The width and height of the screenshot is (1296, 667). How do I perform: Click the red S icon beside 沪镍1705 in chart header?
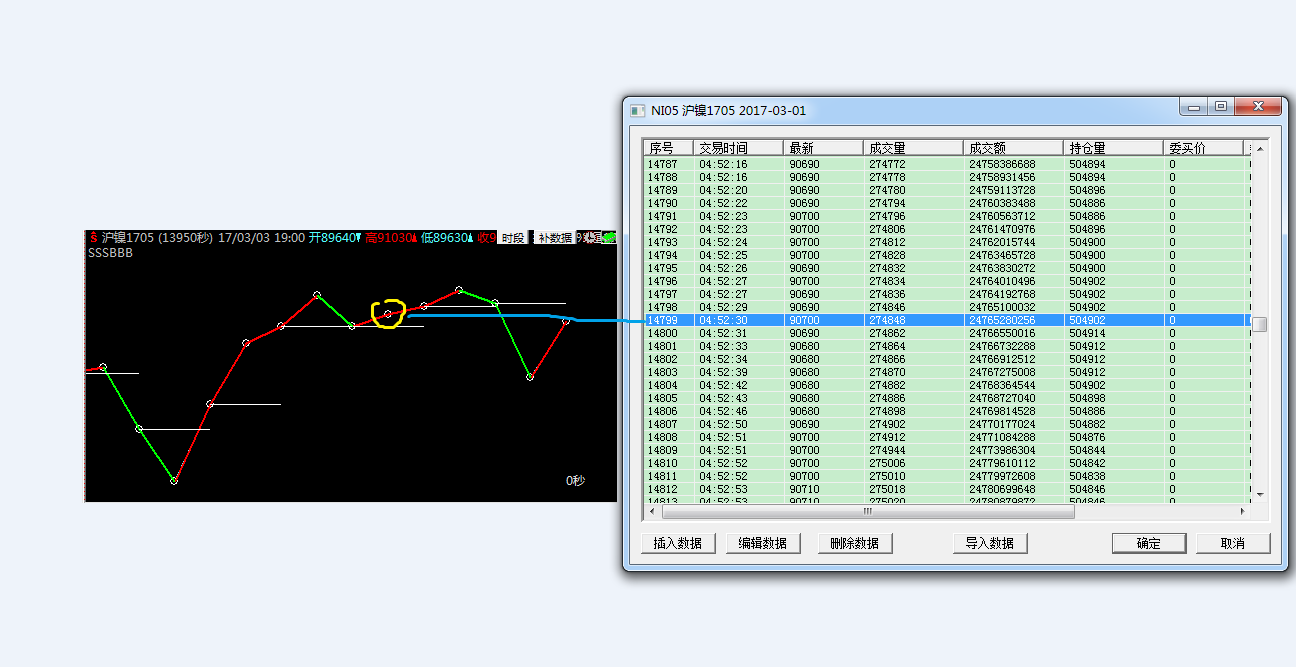coord(93,238)
